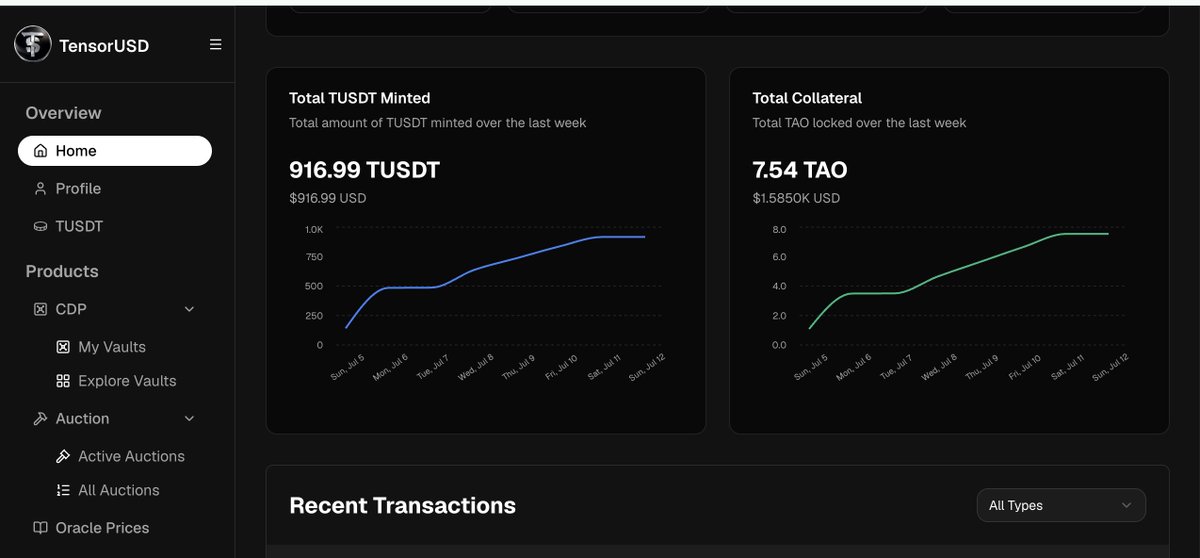Go to the Home page
The width and height of the screenshot is (1200, 558).
[115, 151]
